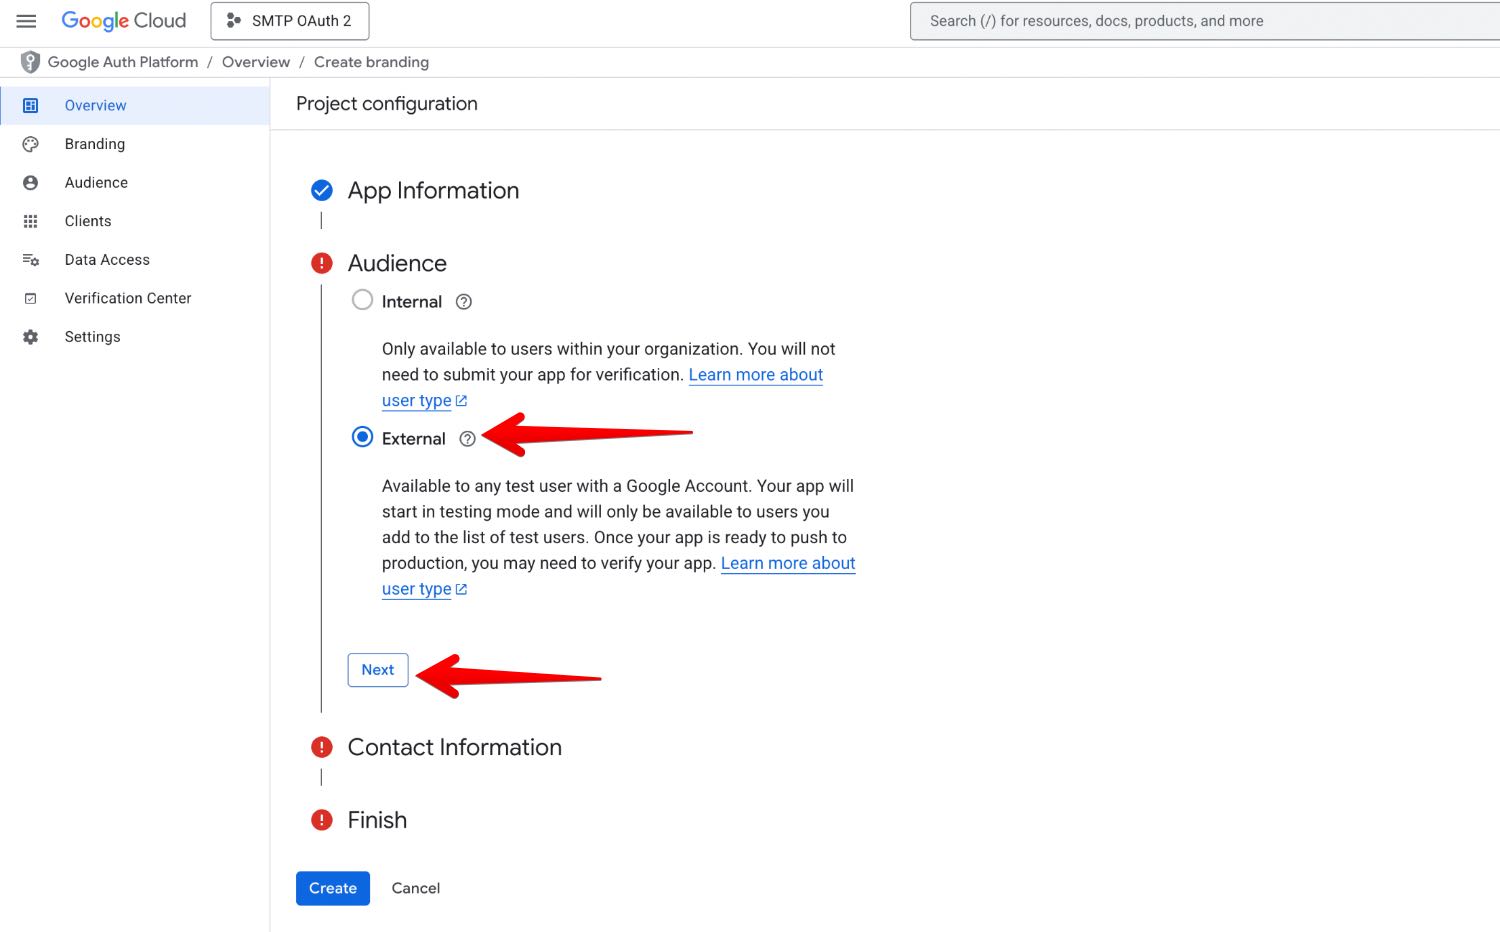Image resolution: width=1500 pixels, height=932 pixels.
Task: Click the search resources input field
Action: coord(1200,21)
